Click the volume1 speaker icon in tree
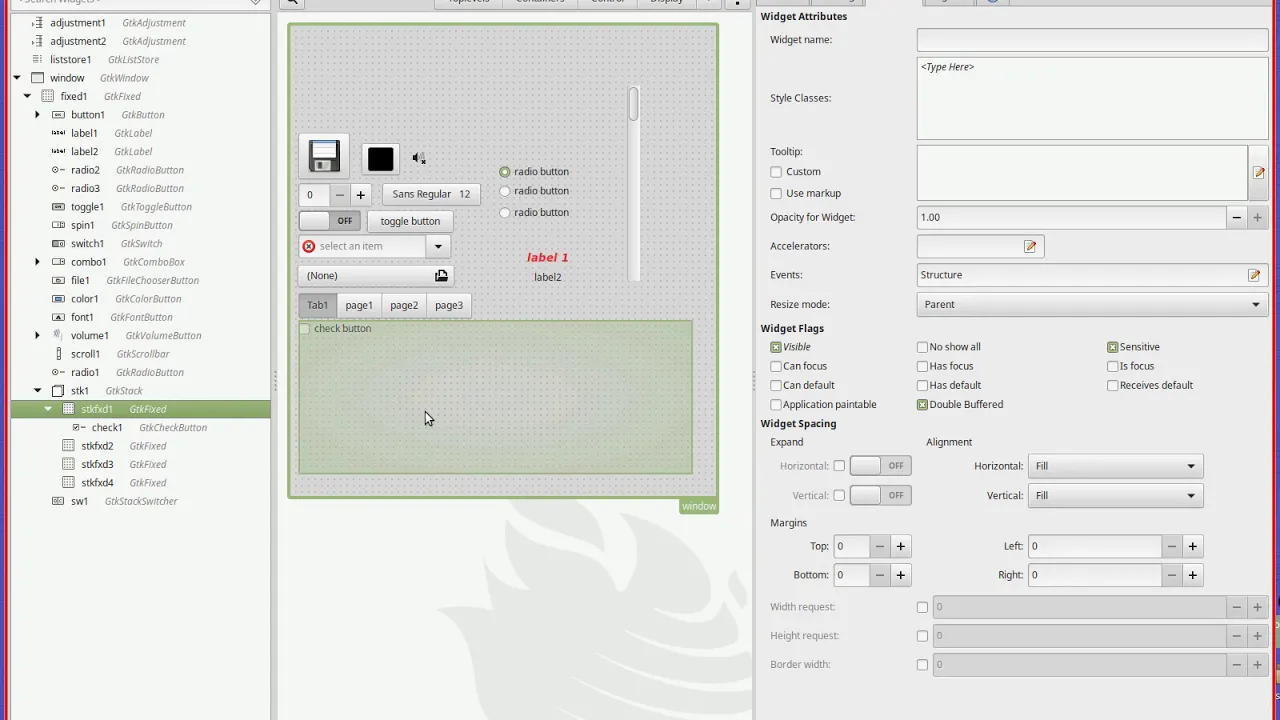 pos(58,335)
